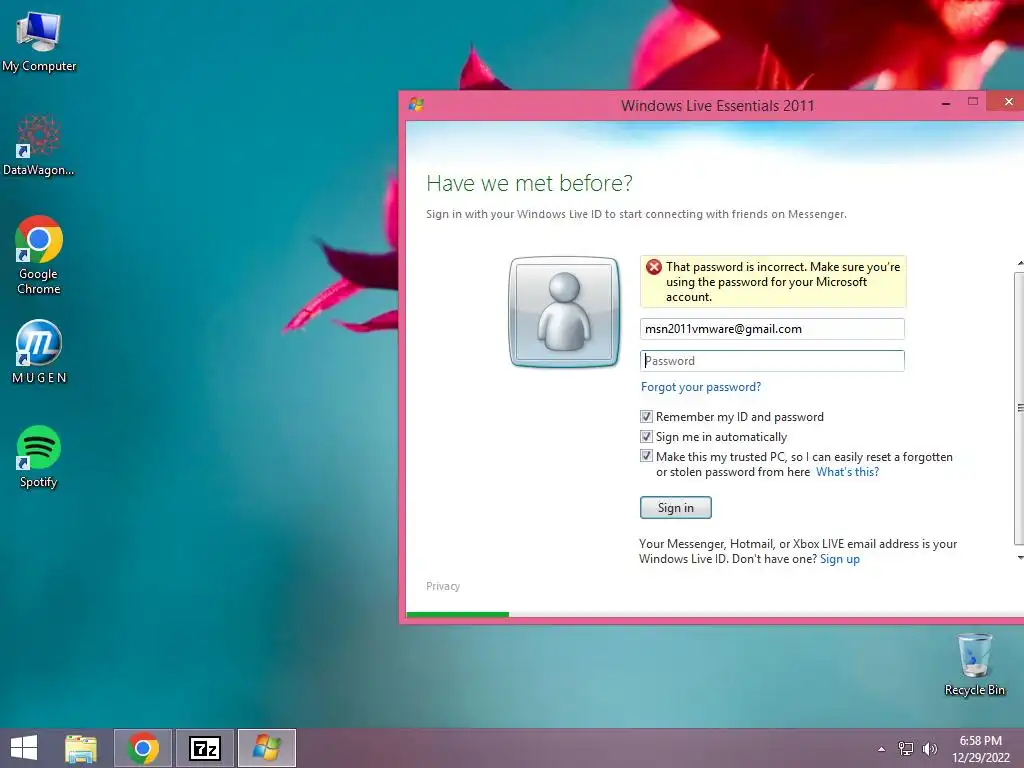Open the Recycle Bin icon
This screenshot has height=768, width=1024.
pyautogui.click(x=974, y=664)
